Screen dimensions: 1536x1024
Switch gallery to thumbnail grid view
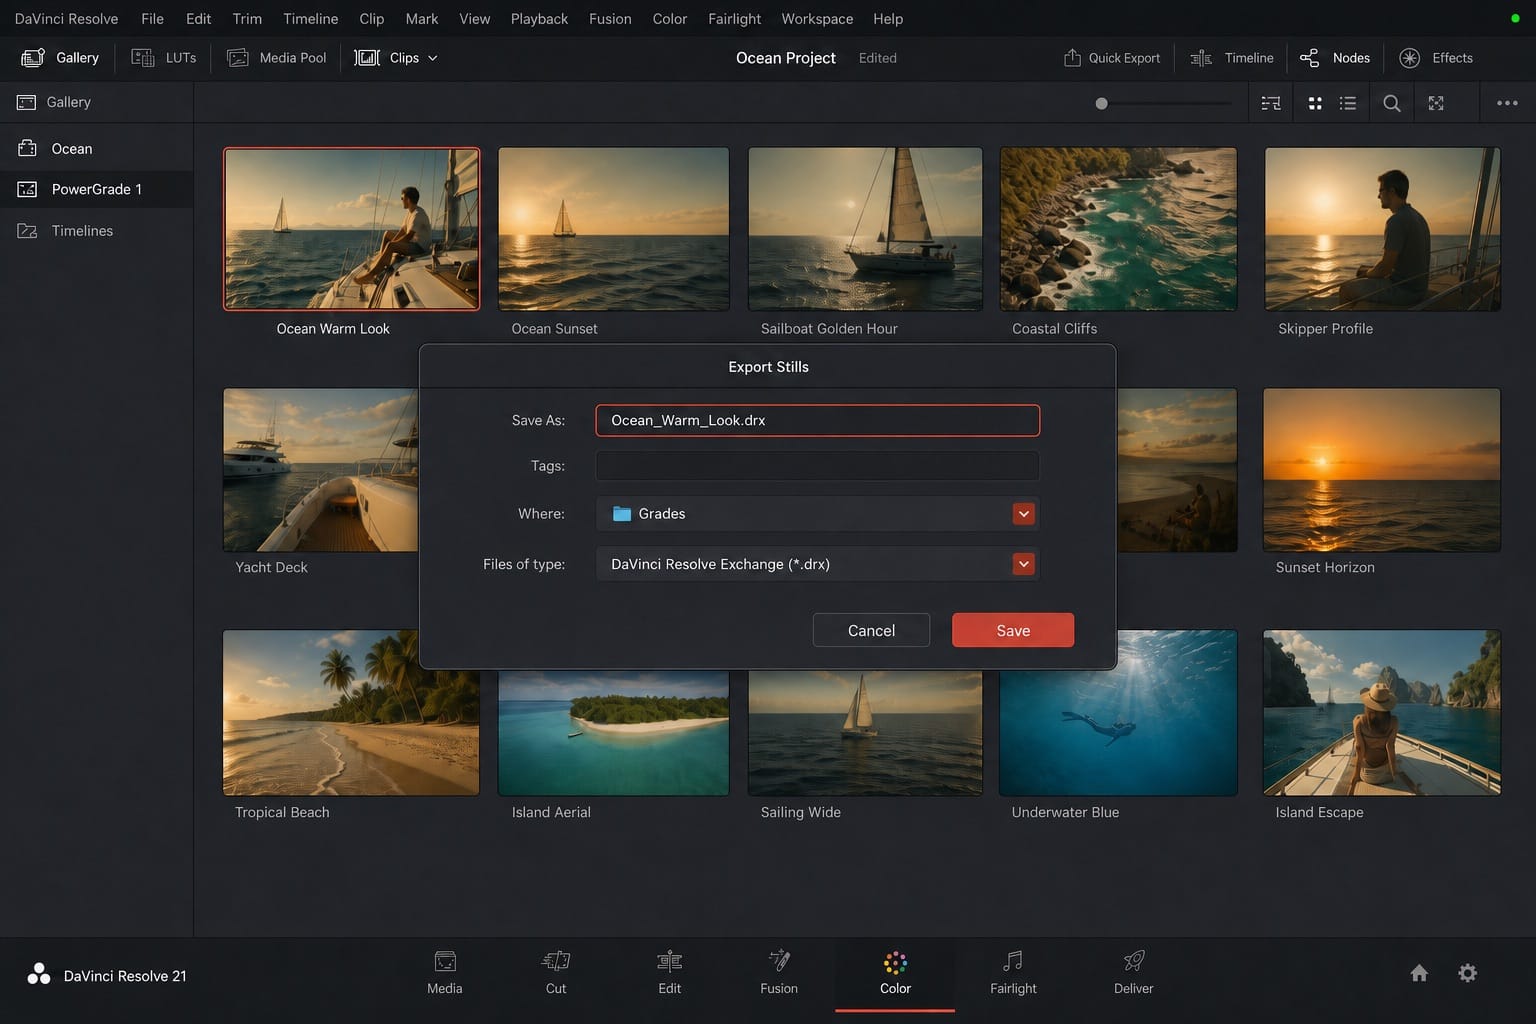(x=1315, y=103)
